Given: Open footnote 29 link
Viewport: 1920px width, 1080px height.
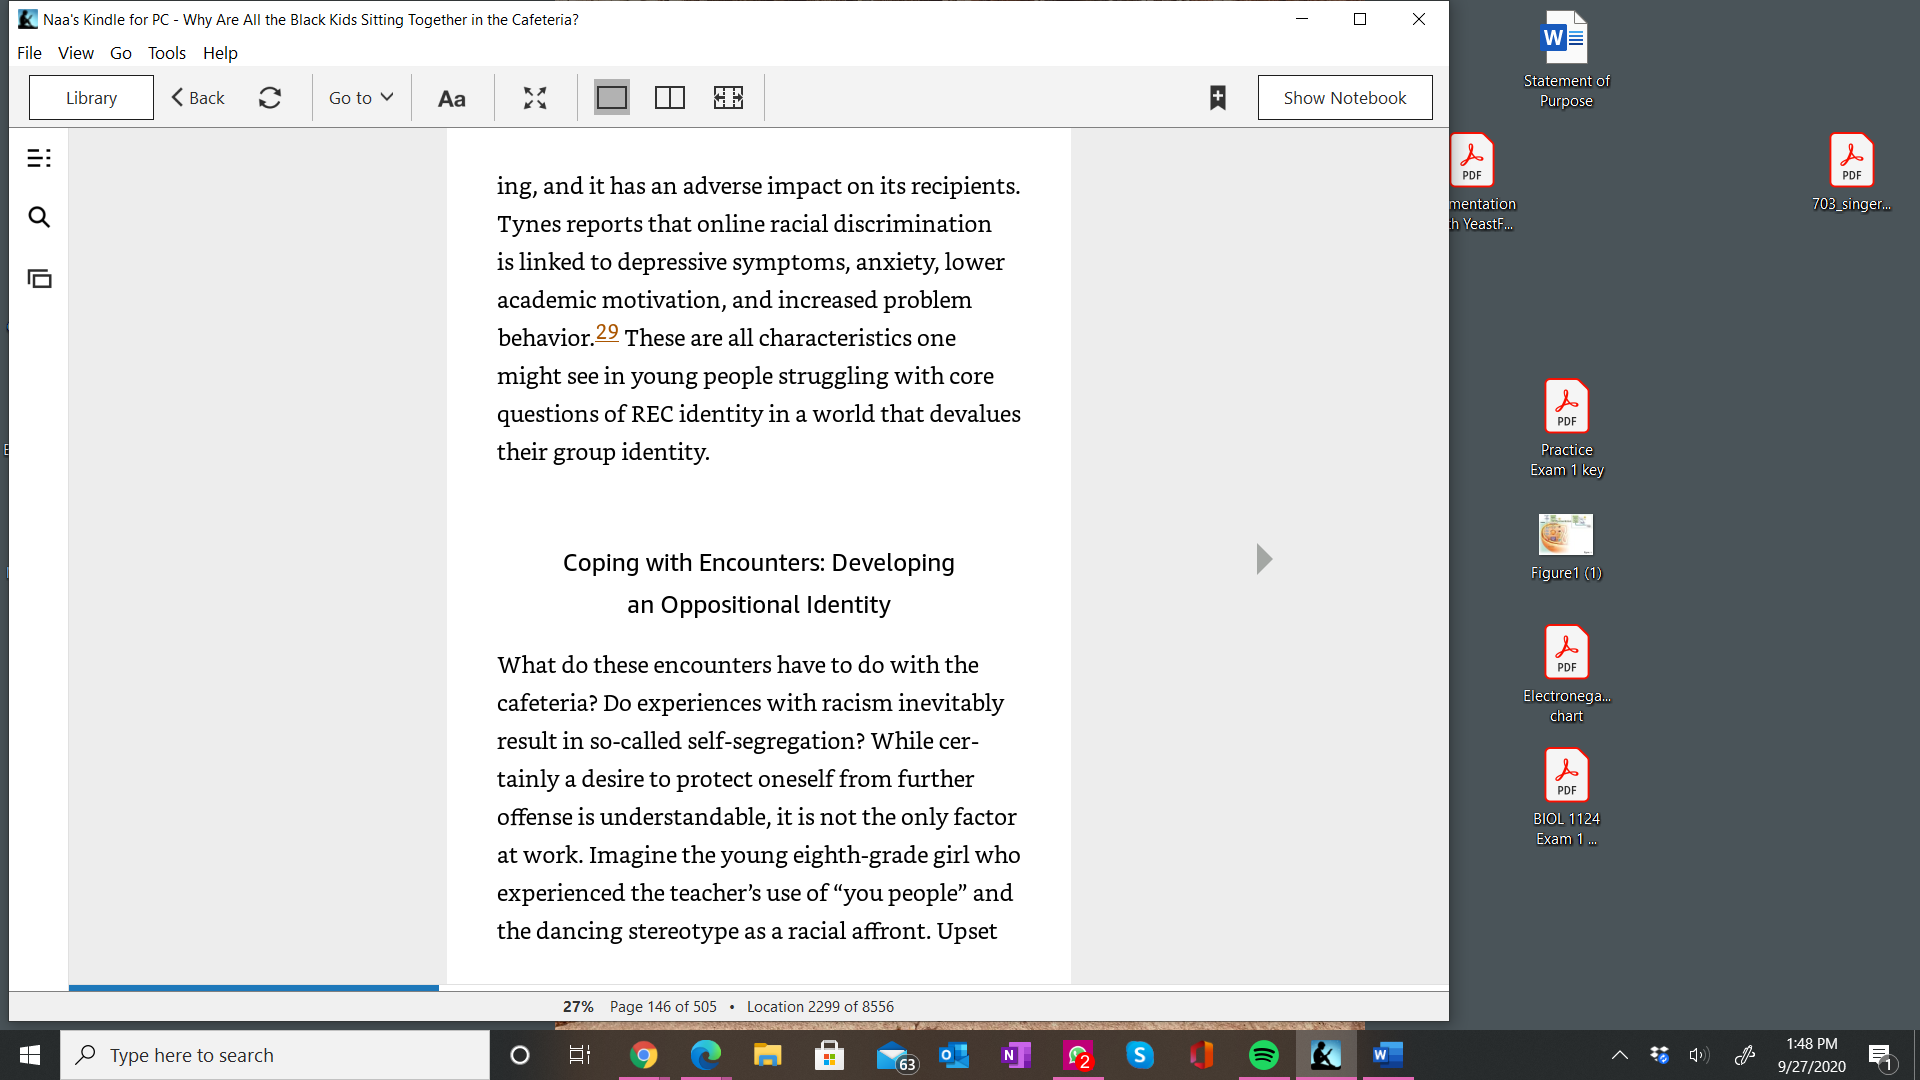Looking at the screenshot, I should pyautogui.click(x=607, y=332).
